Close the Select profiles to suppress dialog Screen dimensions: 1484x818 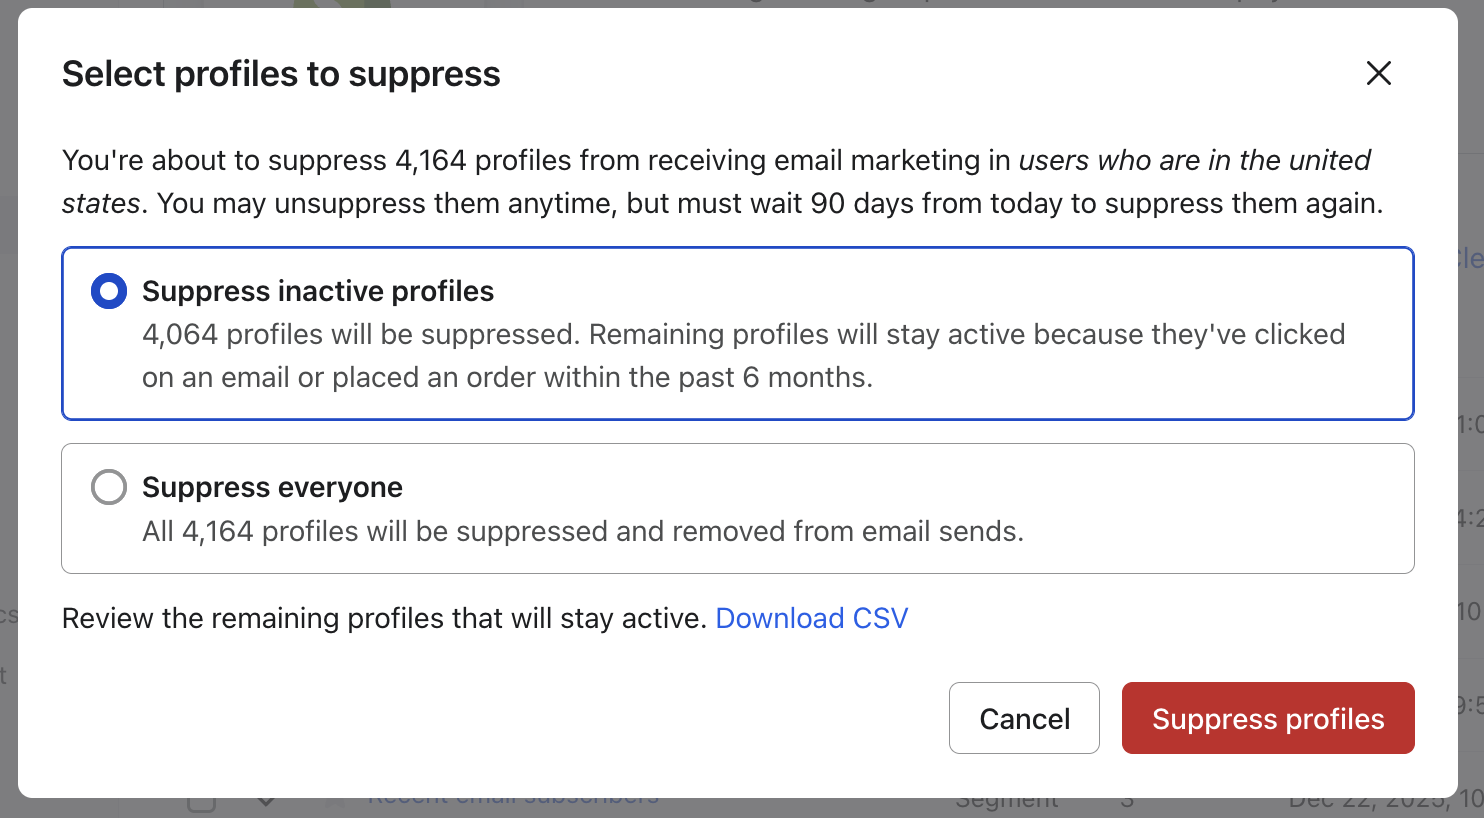pyautogui.click(x=1378, y=73)
